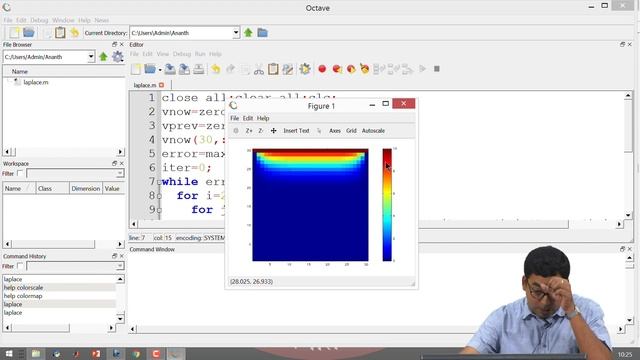Image resolution: width=640 pixels, height=360 pixels.
Task: Click the Stop debugging square icon
Action: point(437,69)
